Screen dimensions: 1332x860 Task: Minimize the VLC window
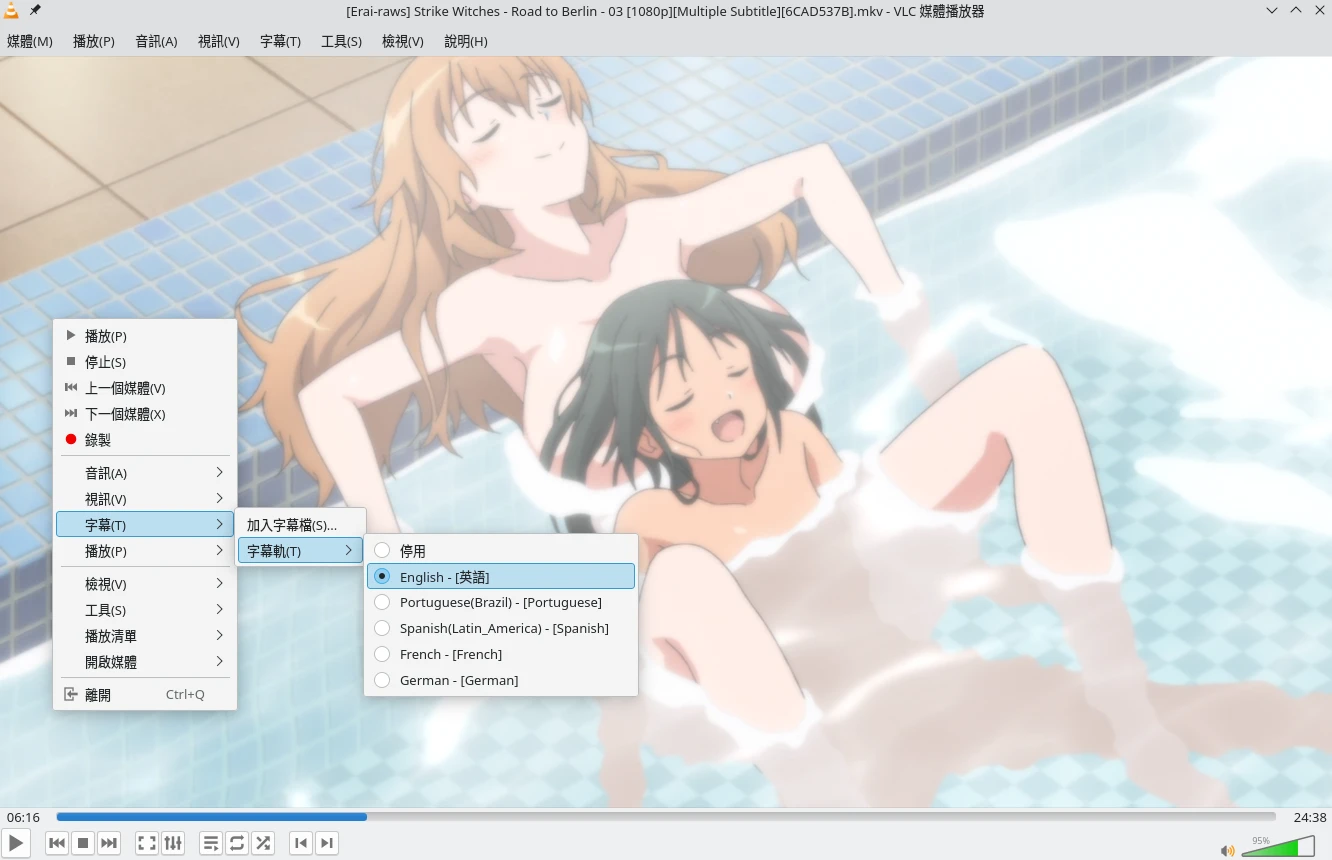click(1272, 10)
